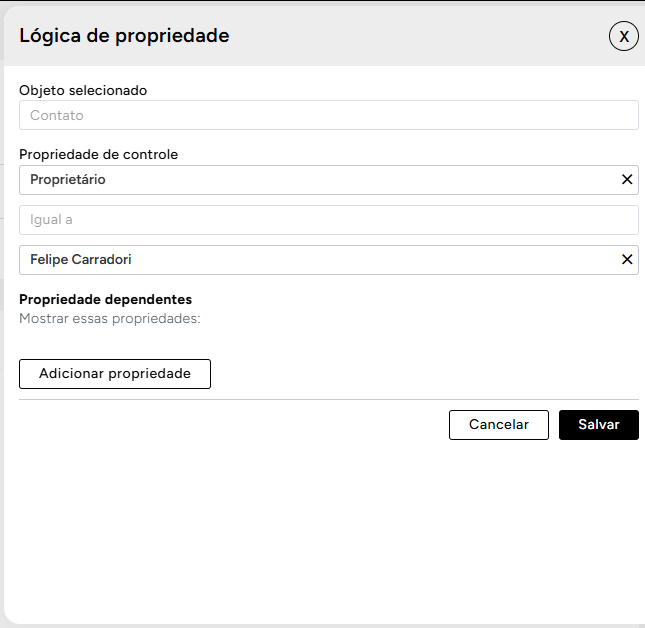The image size is (645, 628).
Task: Click the divider line above Cancelar
Action: (x=328, y=399)
